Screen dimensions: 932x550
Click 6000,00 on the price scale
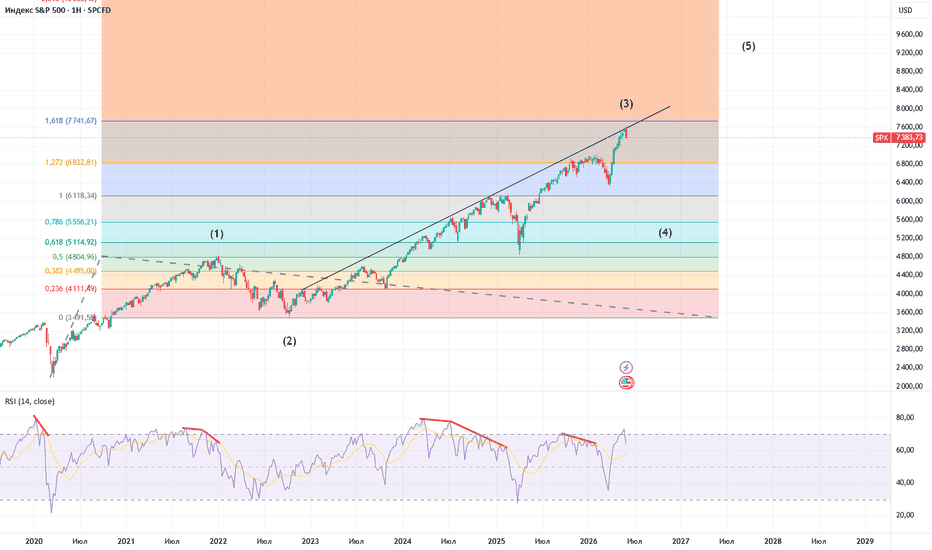point(909,201)
